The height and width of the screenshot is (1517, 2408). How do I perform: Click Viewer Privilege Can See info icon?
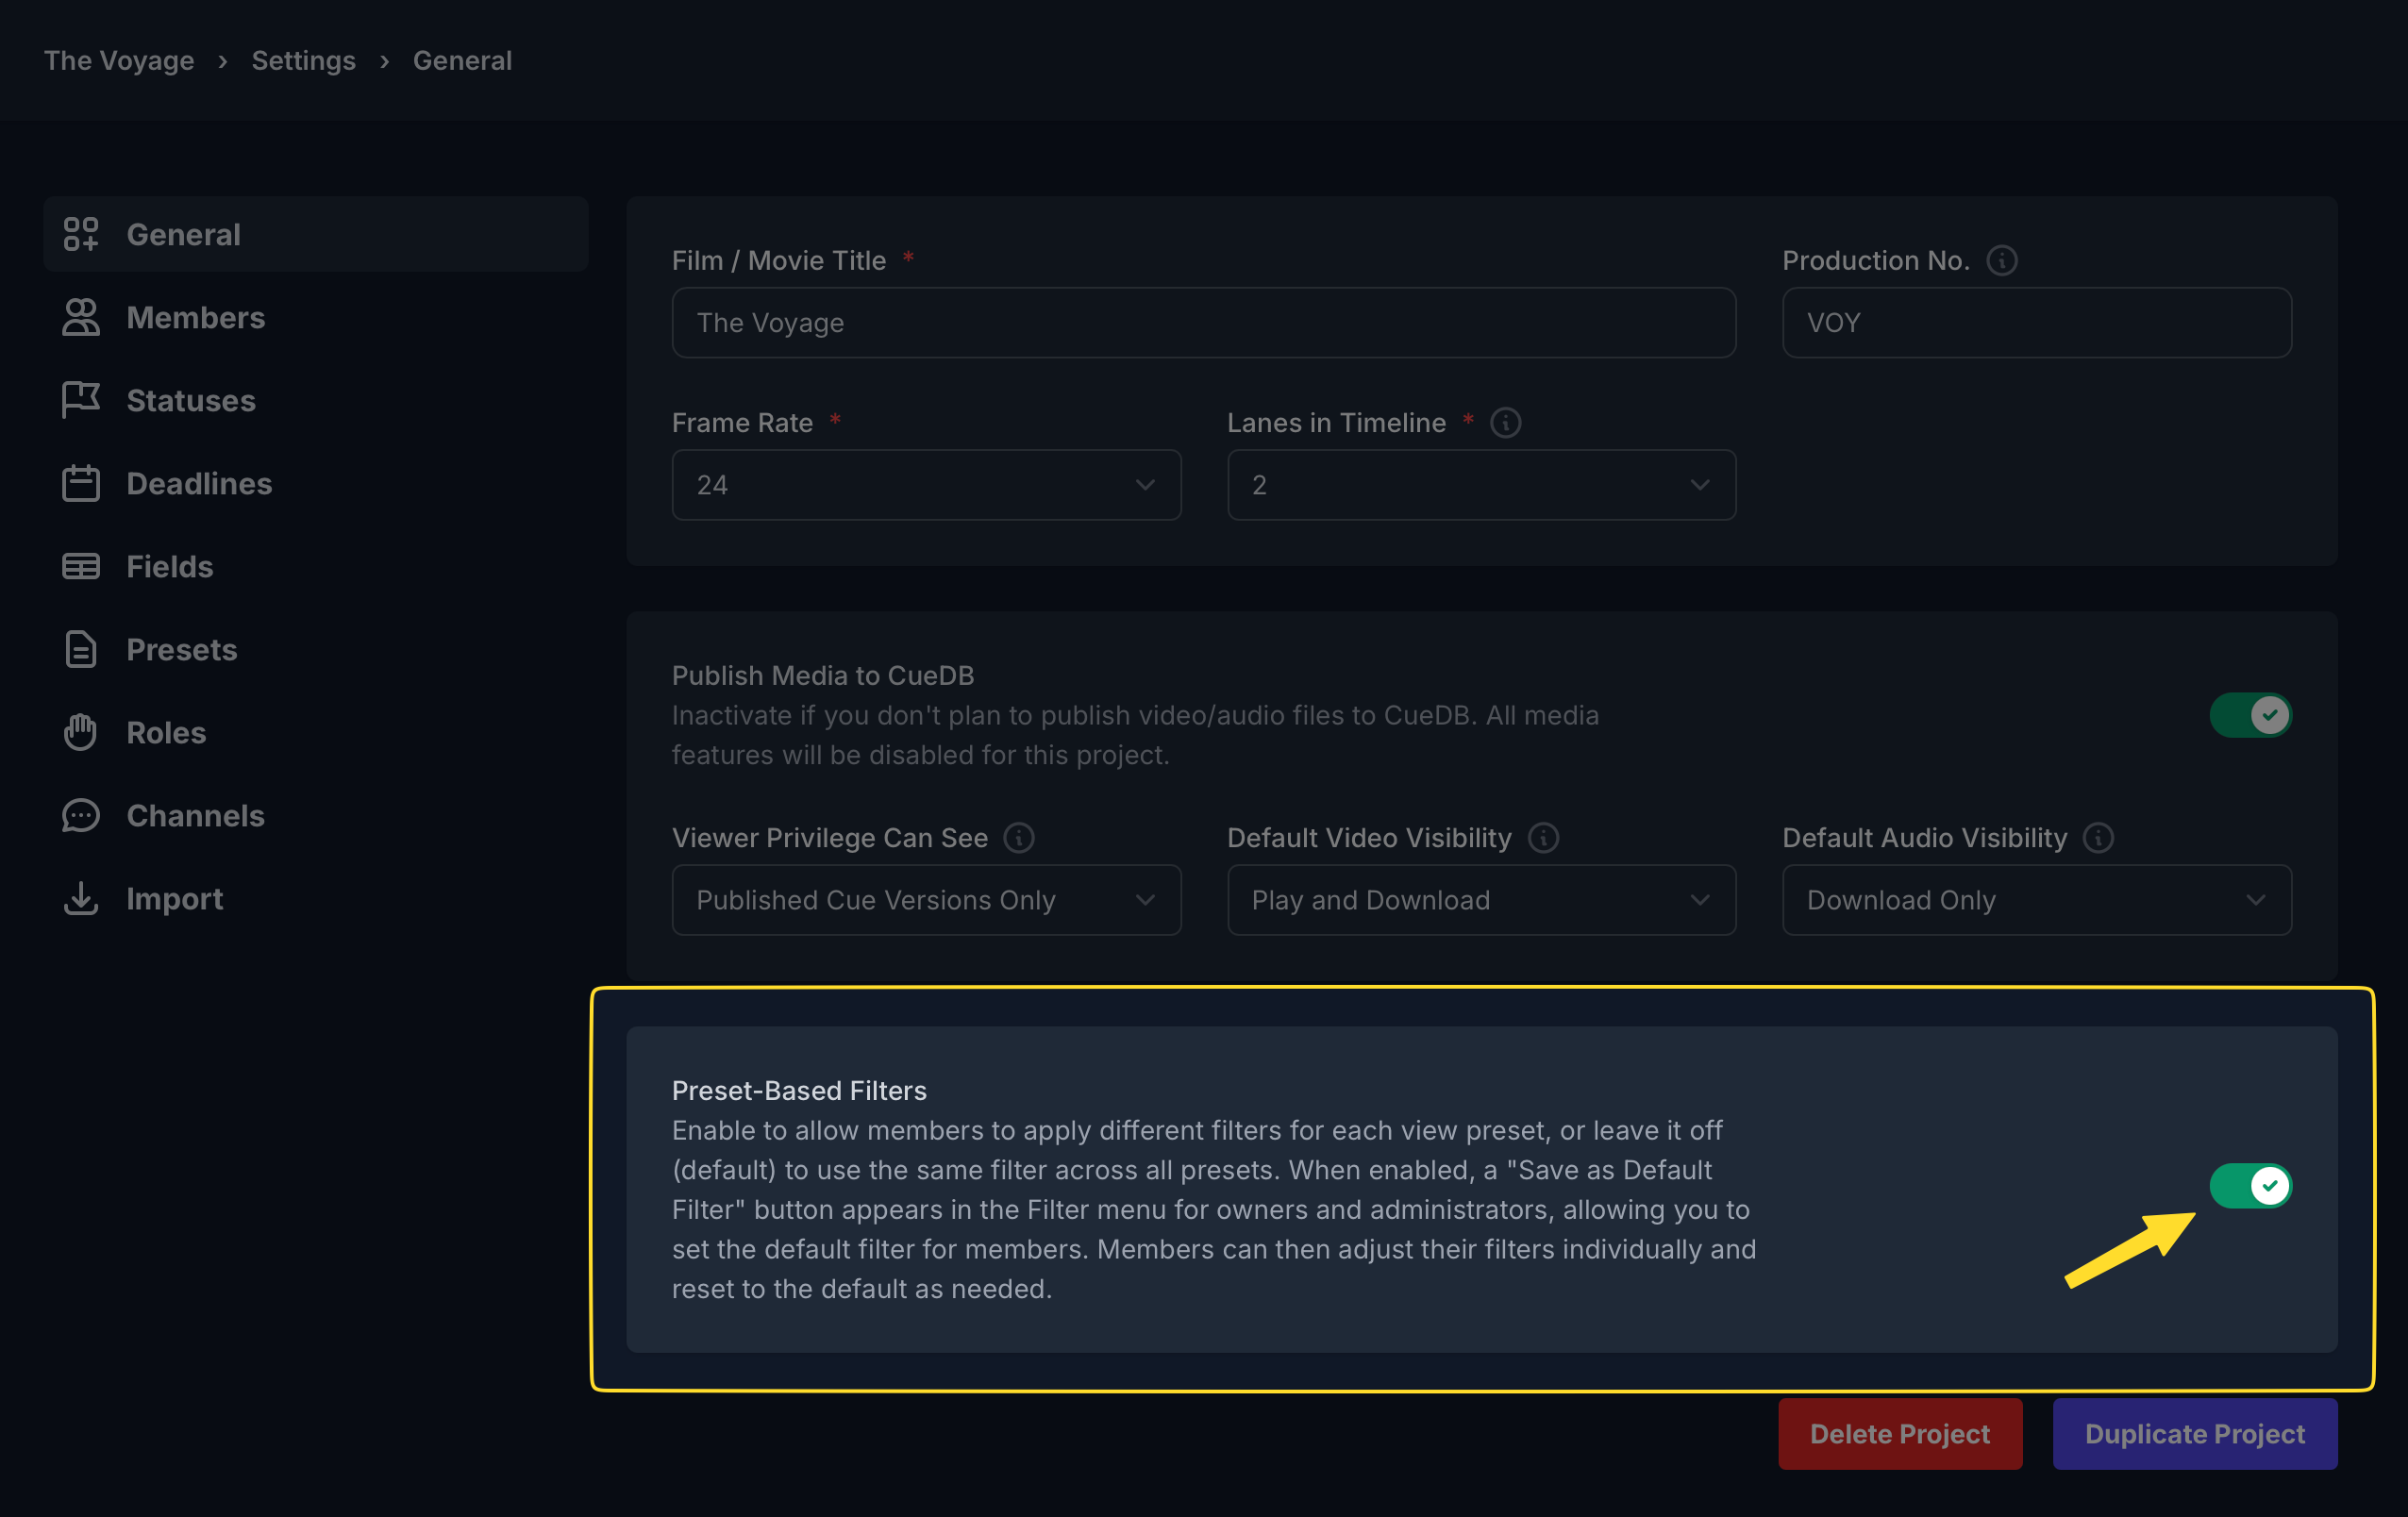(1019, 838)
